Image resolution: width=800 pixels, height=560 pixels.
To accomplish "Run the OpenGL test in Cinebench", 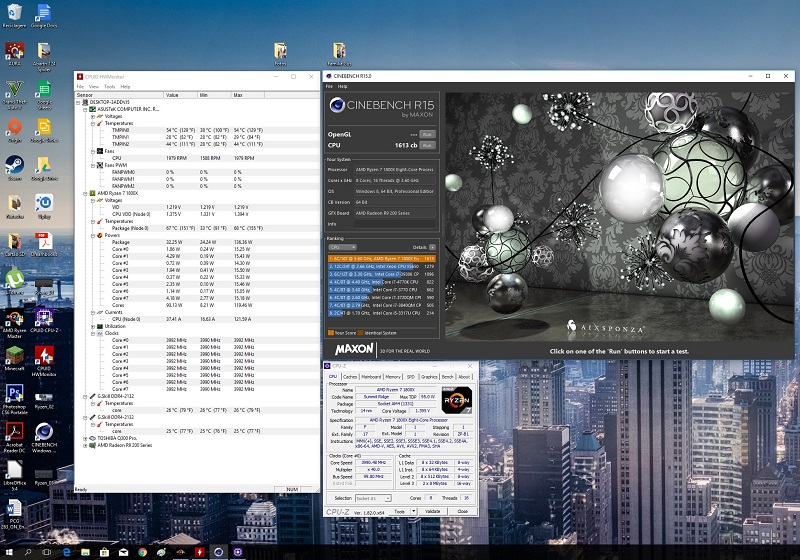I will [x=427, y=135].
